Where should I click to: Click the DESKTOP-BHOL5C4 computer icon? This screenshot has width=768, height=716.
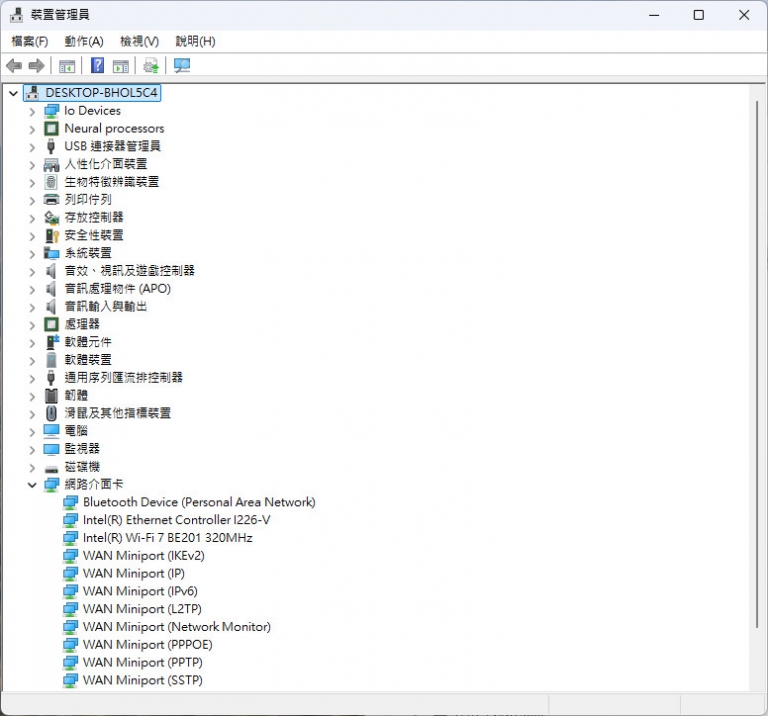point(33,93)
